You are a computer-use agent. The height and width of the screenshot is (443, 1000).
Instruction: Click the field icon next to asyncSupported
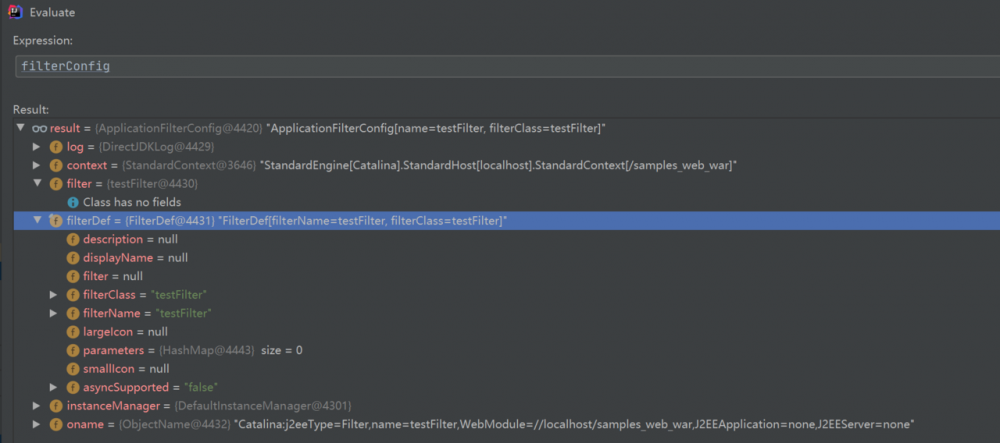(x=73, y=387)
